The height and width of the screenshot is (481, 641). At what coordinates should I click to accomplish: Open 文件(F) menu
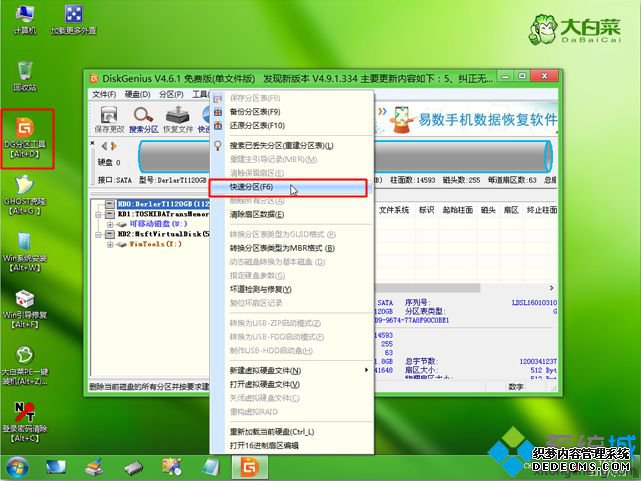coord(104,94)
